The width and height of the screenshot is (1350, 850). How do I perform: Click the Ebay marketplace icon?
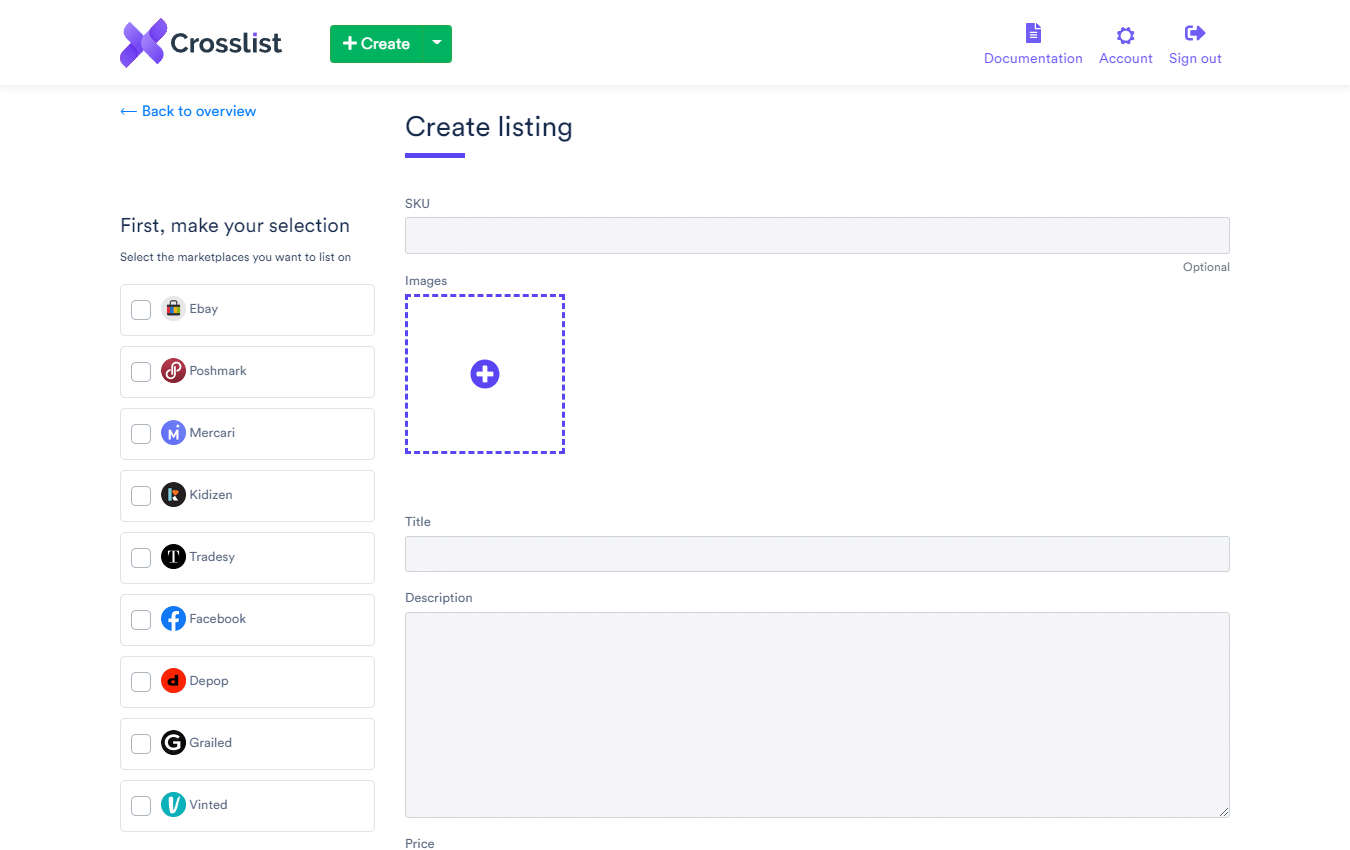point(173,309)
